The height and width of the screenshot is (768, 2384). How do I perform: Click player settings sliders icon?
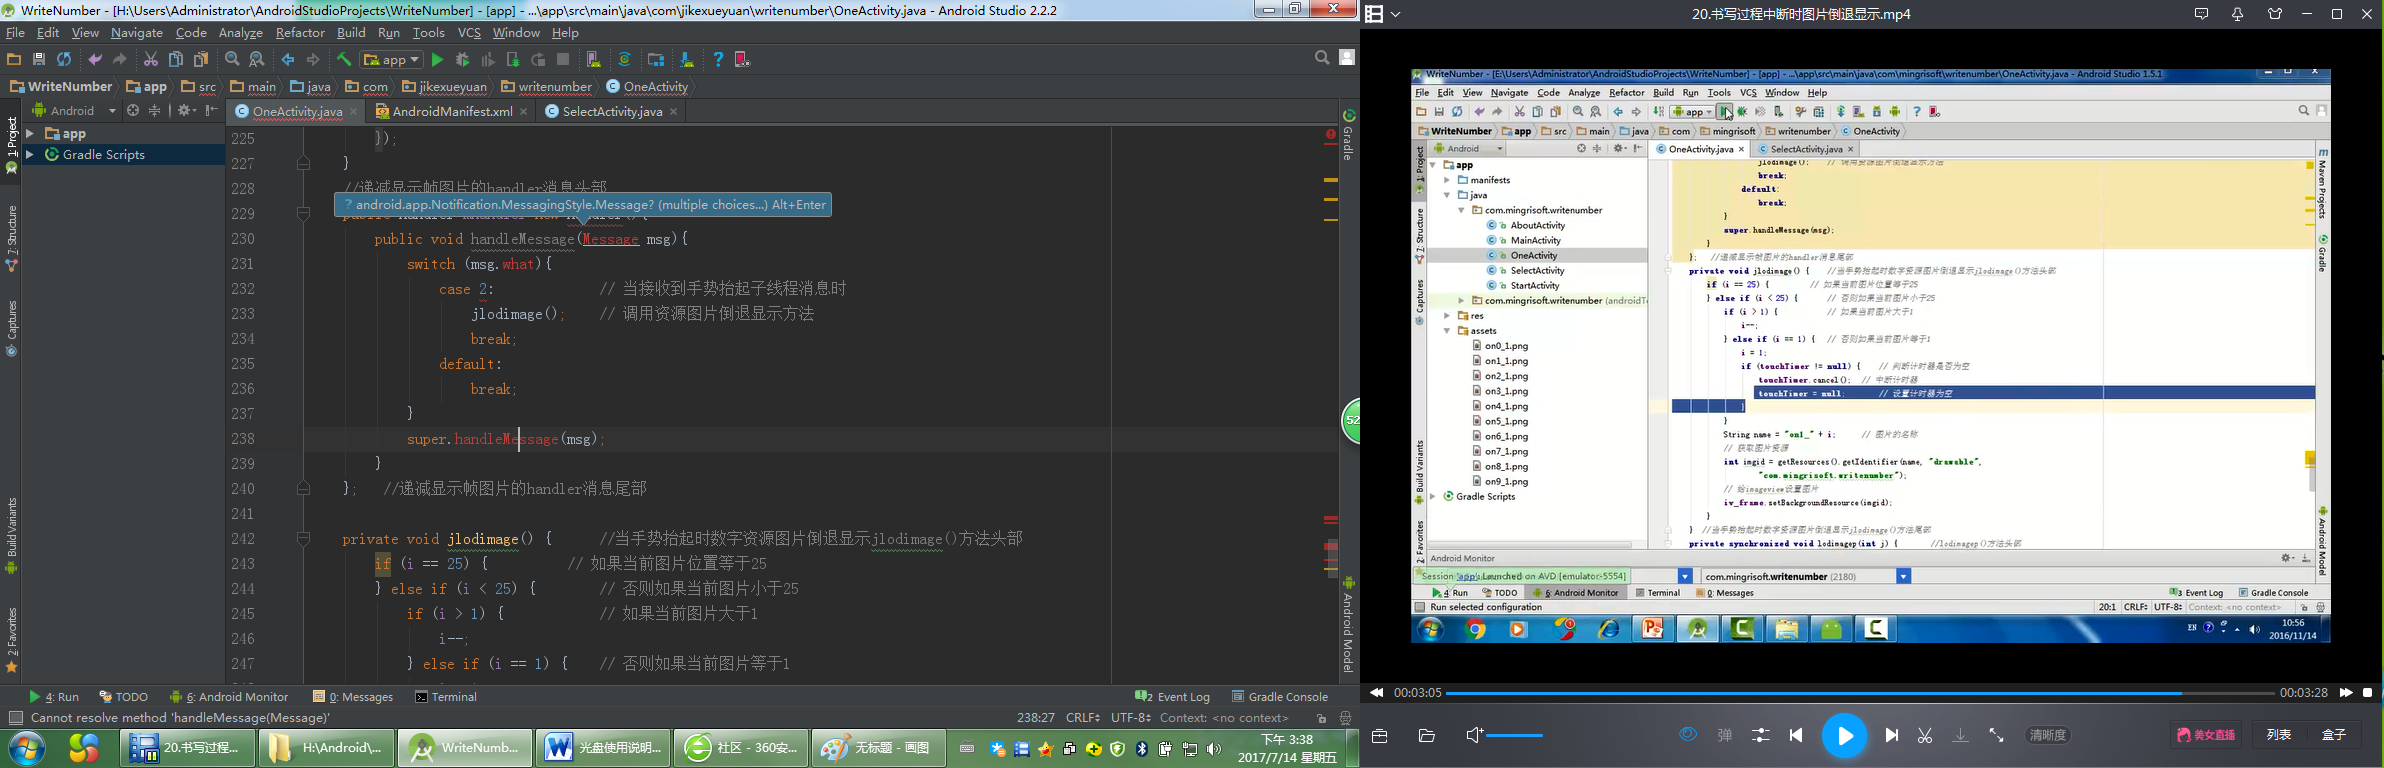[x=1760, y=735]
